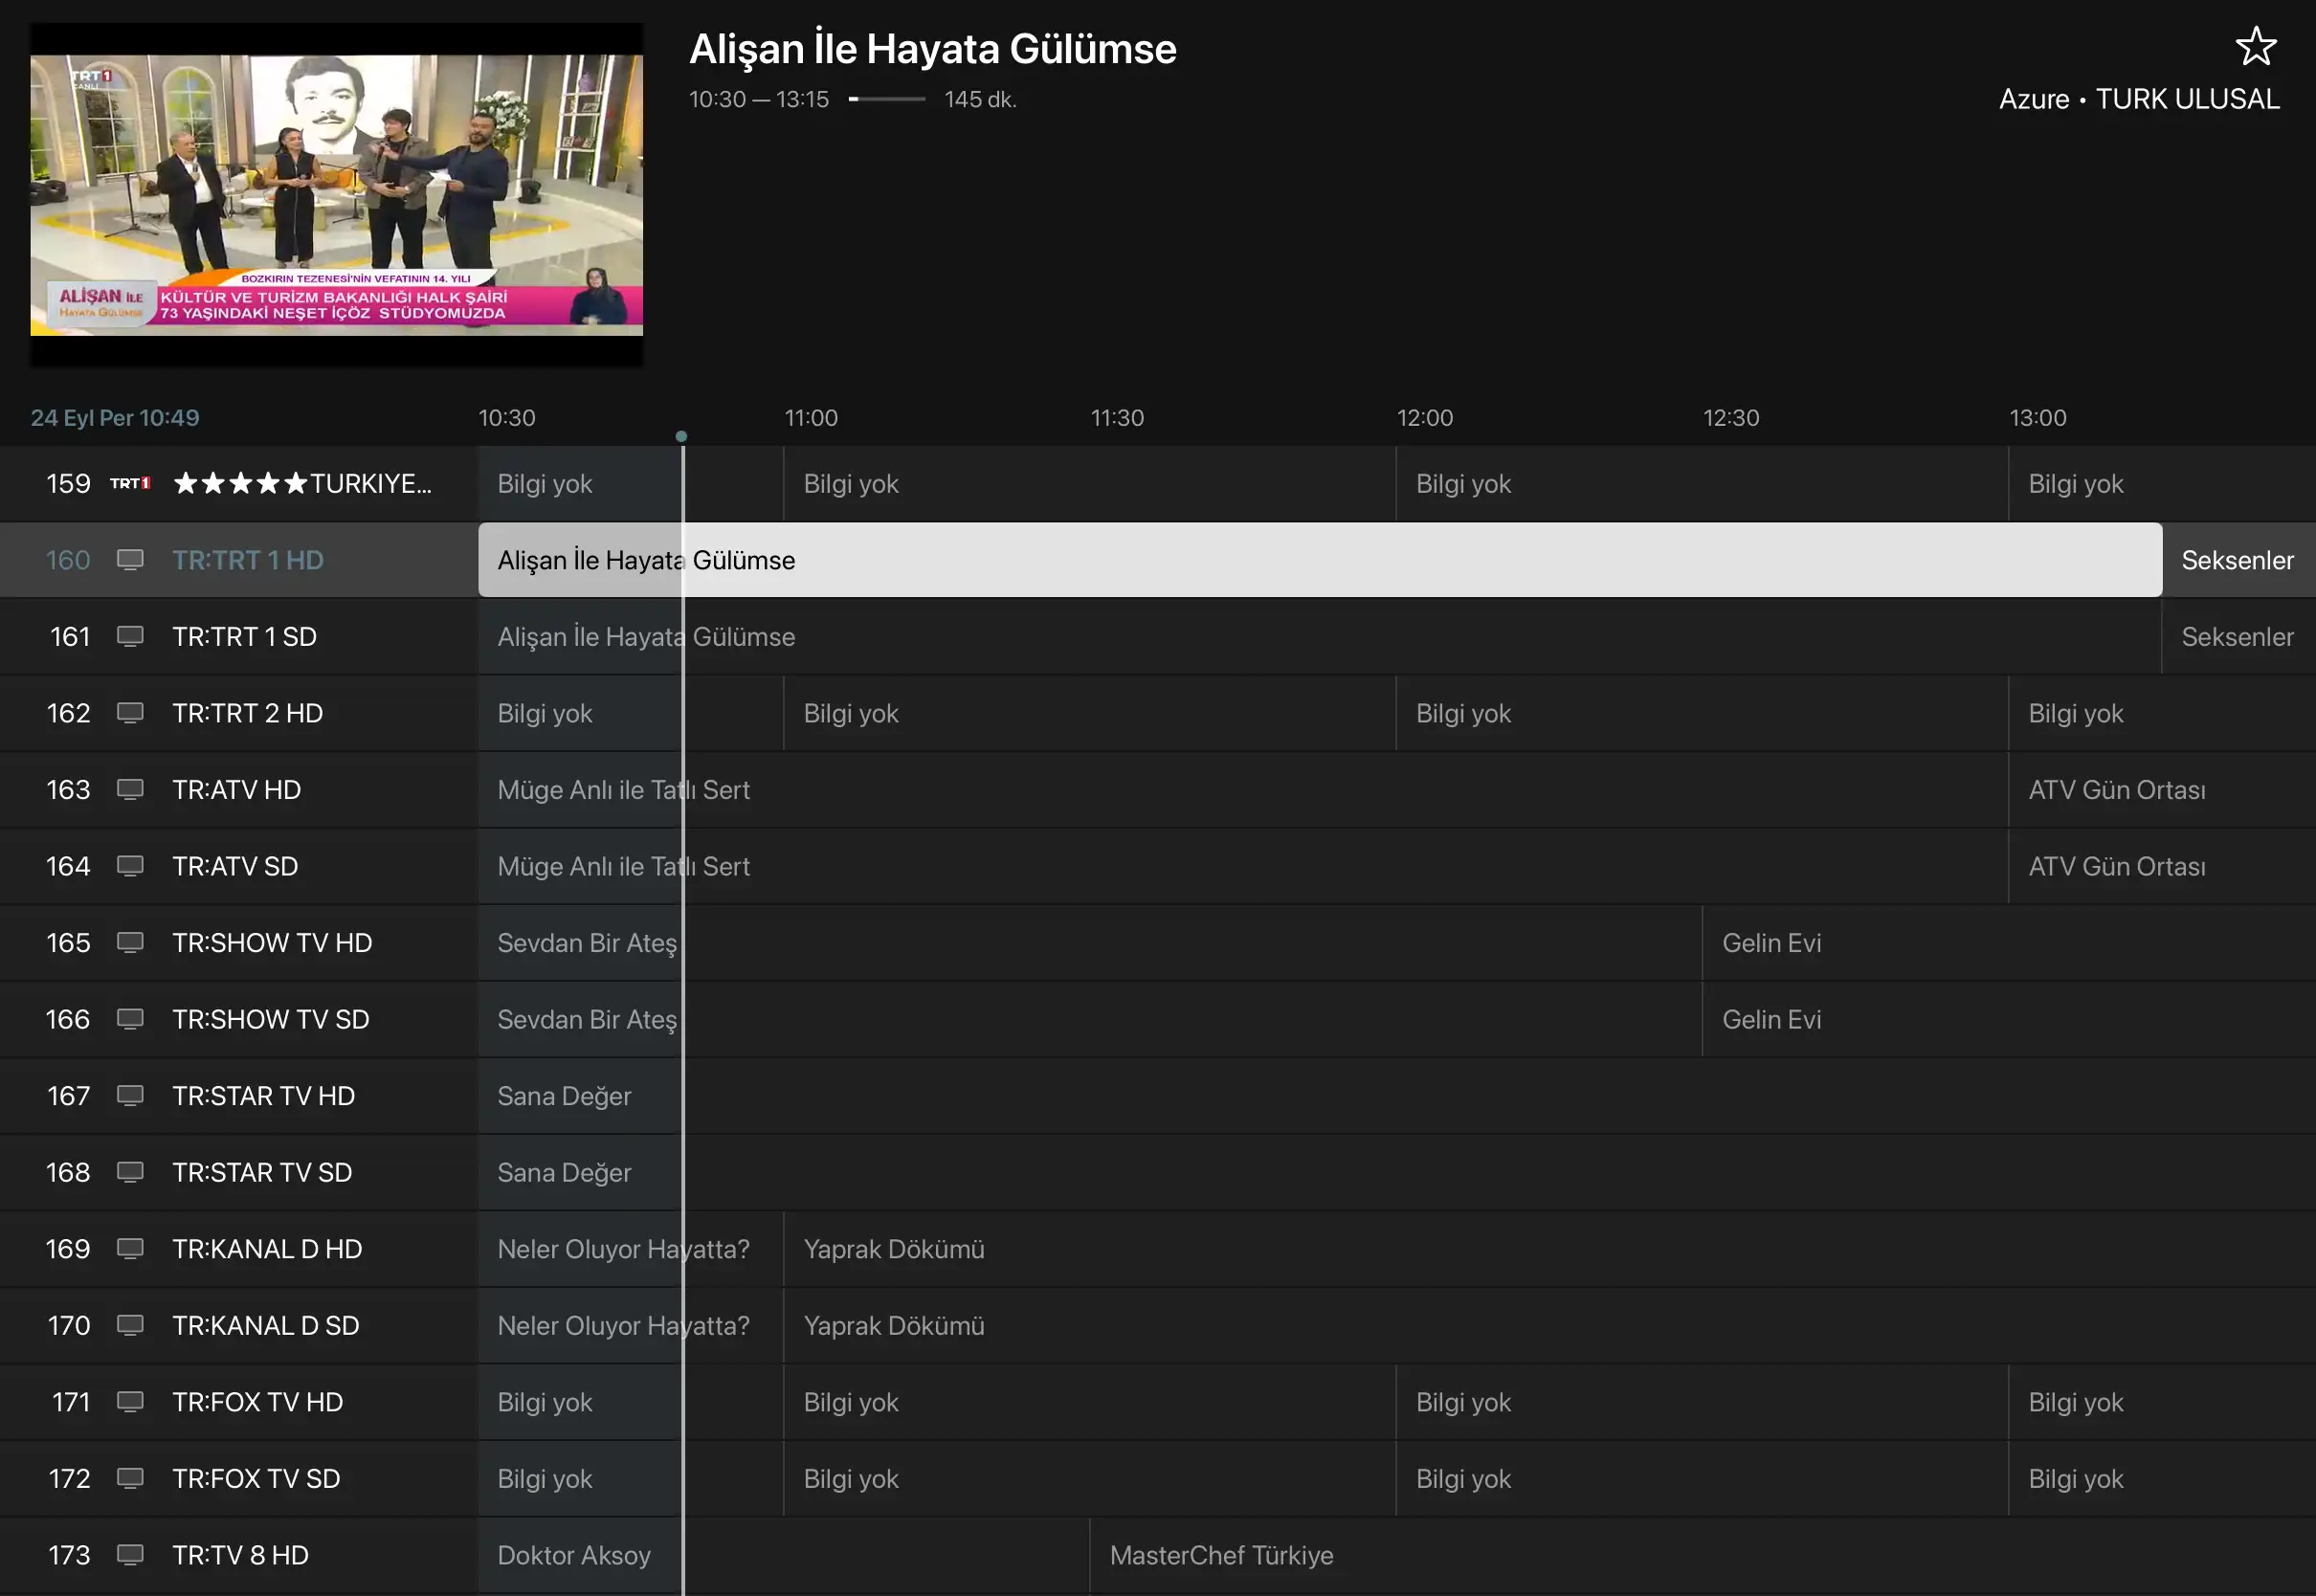Select the TV icon for TR:KANAL D HD
This screenshot has width=2316, height=1596.
click(x=130, y=1249)
